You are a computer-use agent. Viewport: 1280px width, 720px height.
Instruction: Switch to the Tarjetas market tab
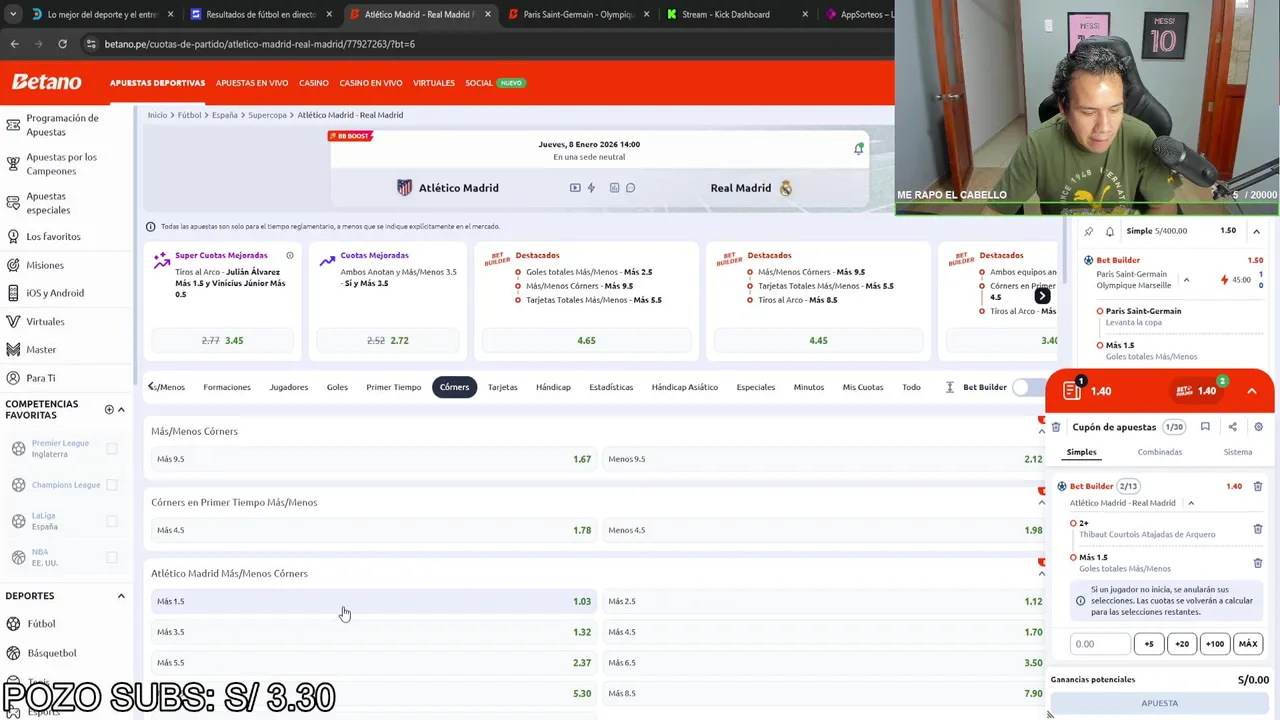coord(502,387)
